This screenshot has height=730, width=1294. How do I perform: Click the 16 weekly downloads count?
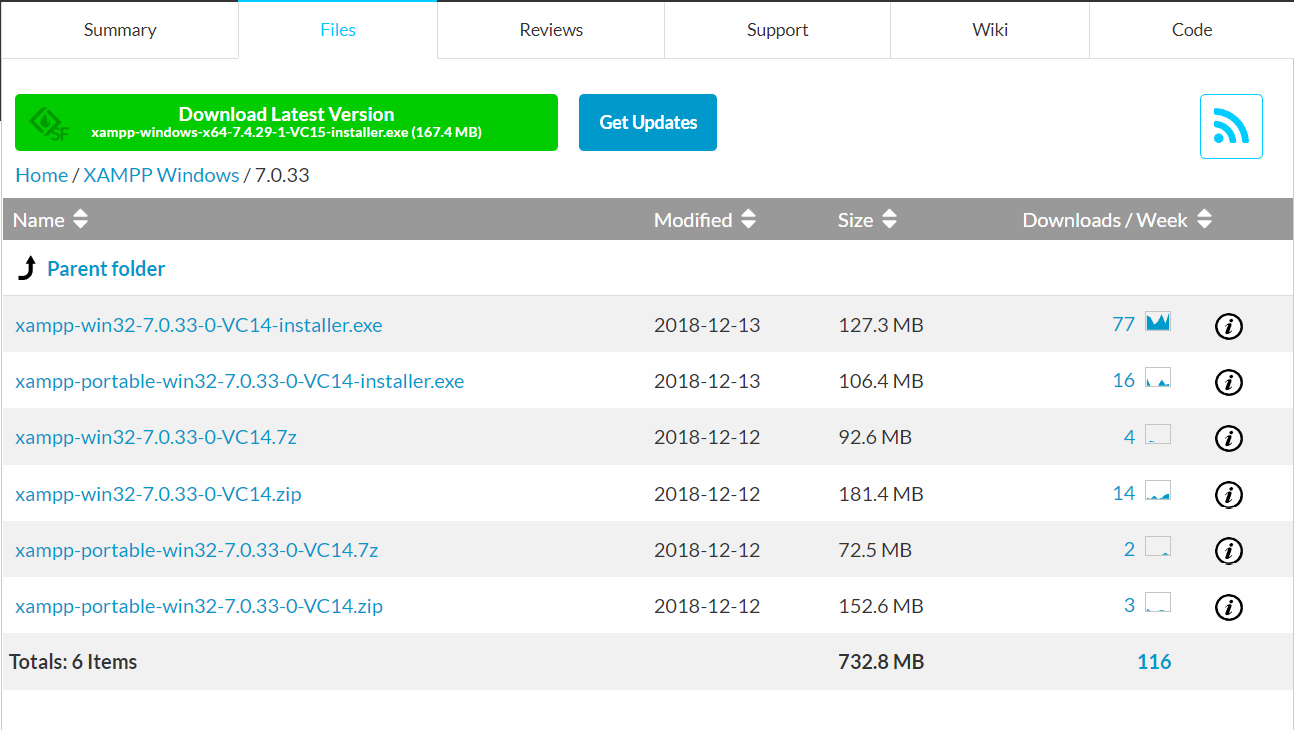(1123, 380)
